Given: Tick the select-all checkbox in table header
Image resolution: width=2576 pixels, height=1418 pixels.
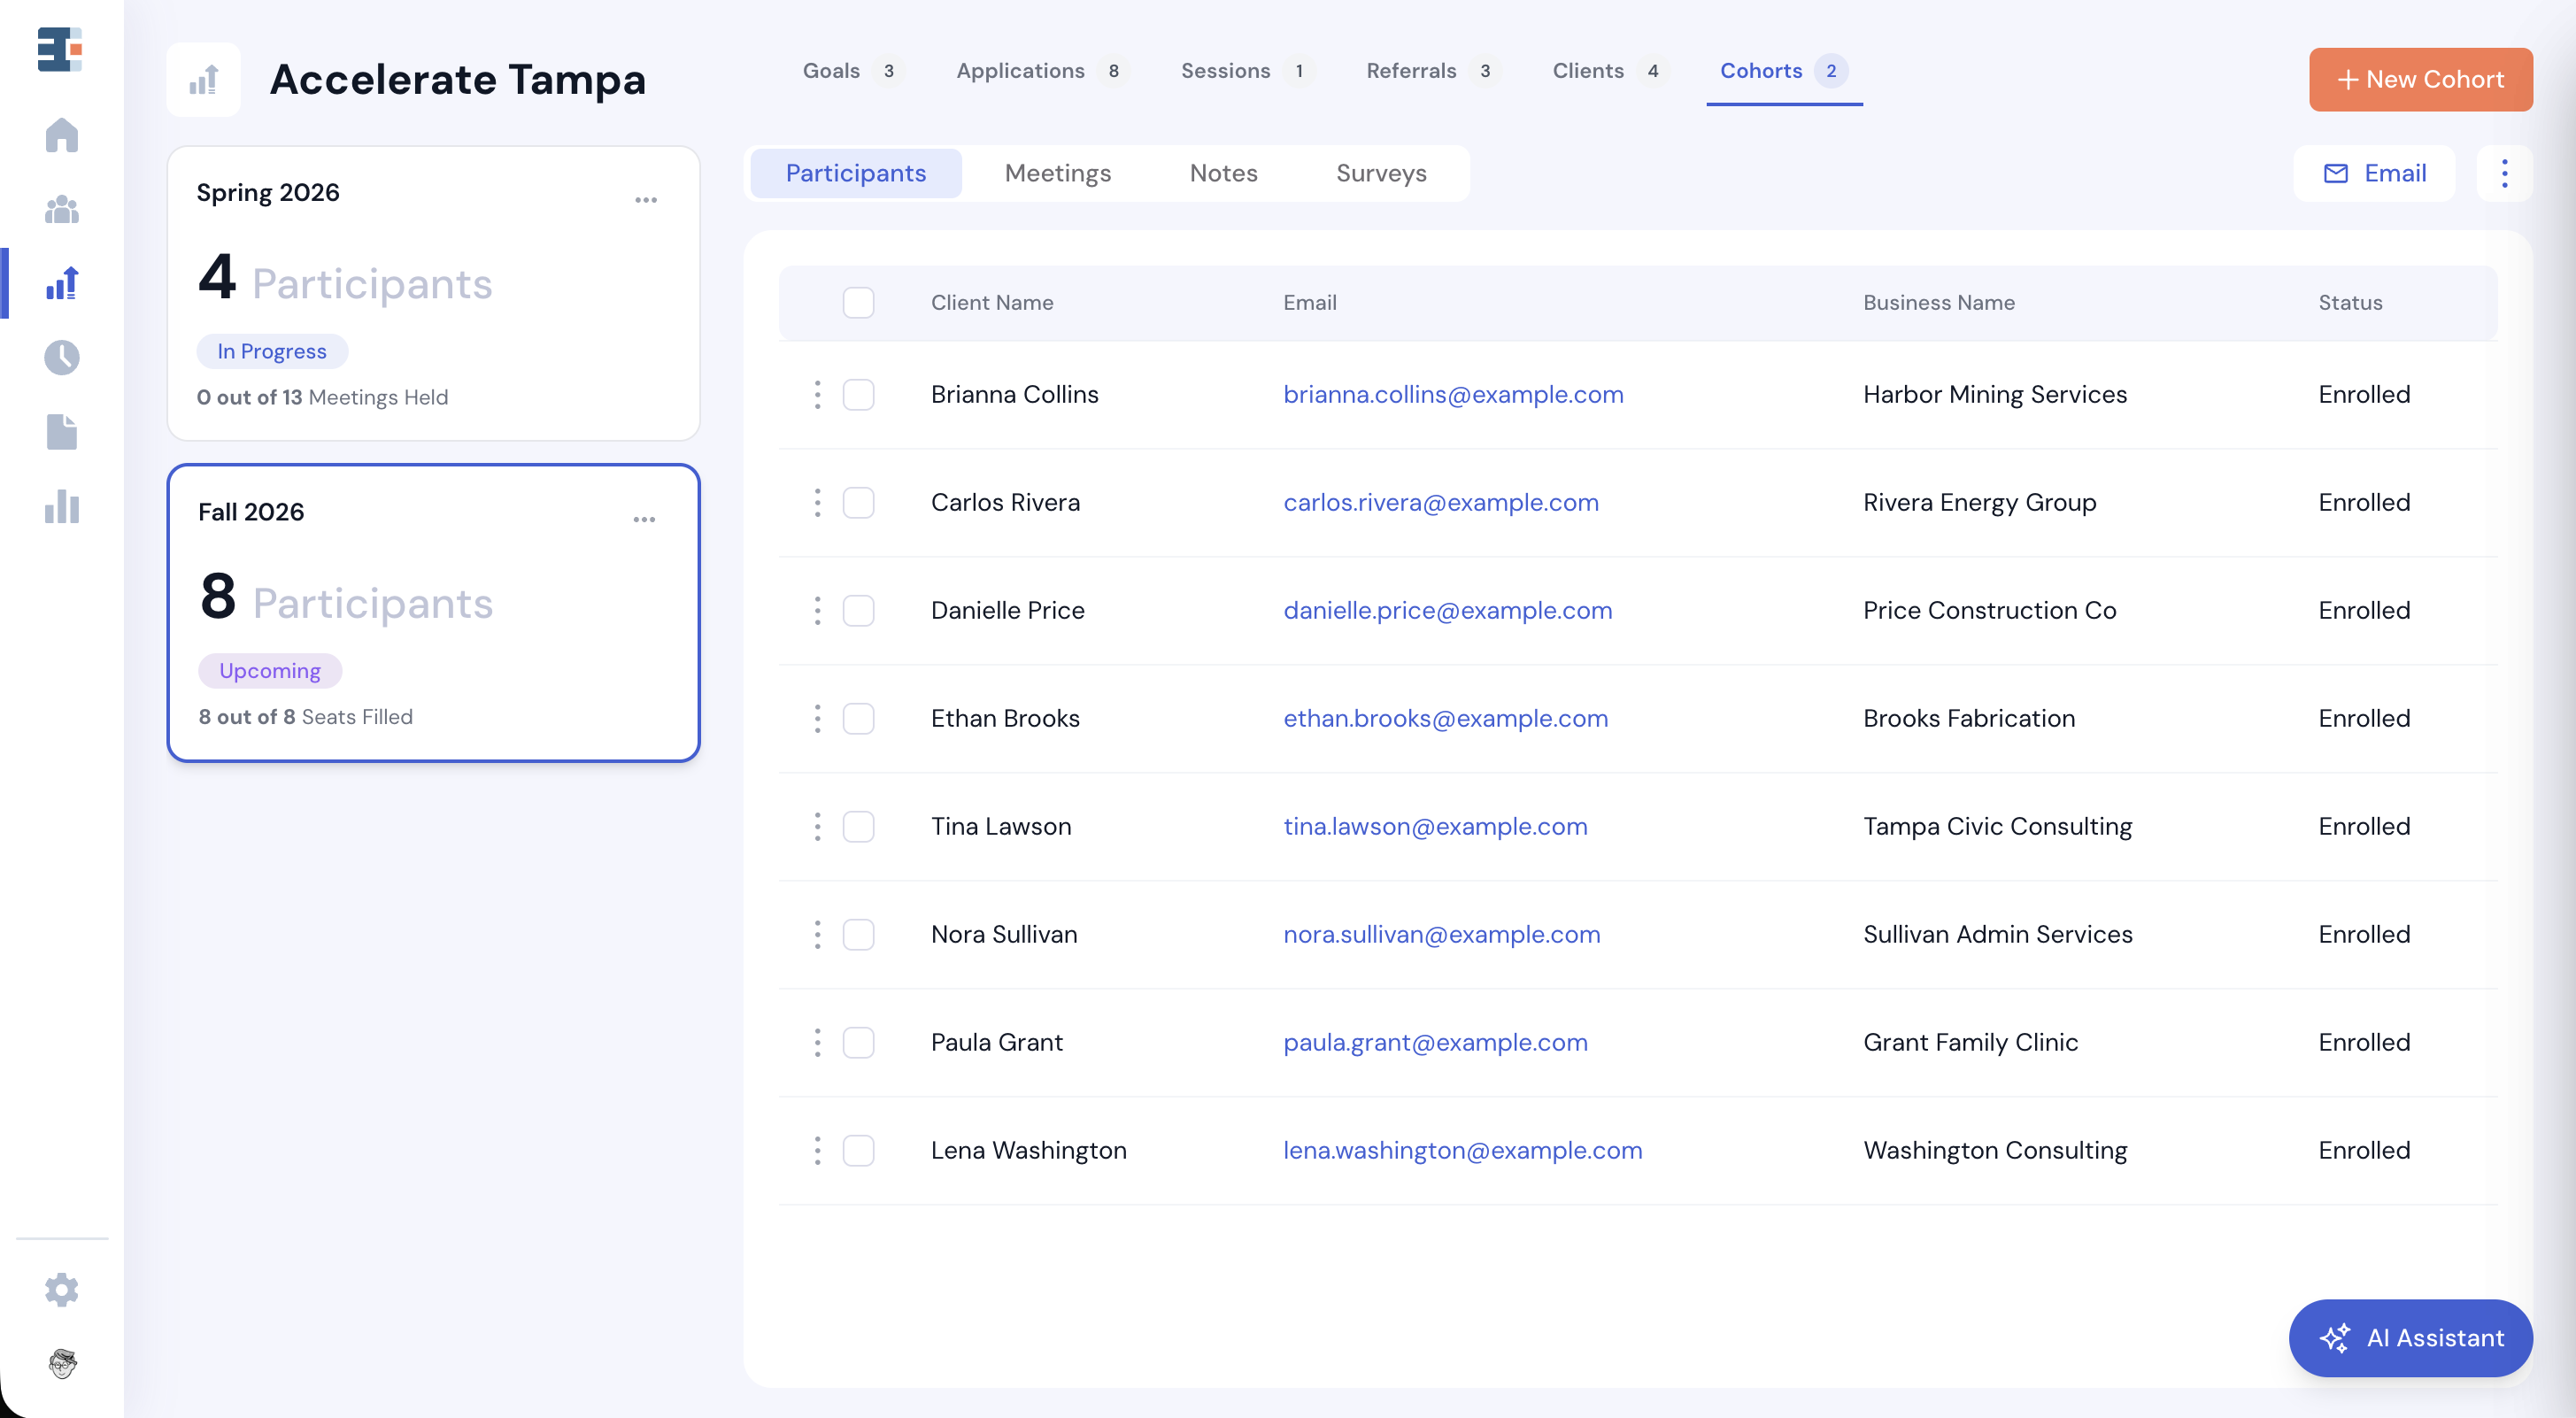Looking at the screenshot, I should point(858,302).
